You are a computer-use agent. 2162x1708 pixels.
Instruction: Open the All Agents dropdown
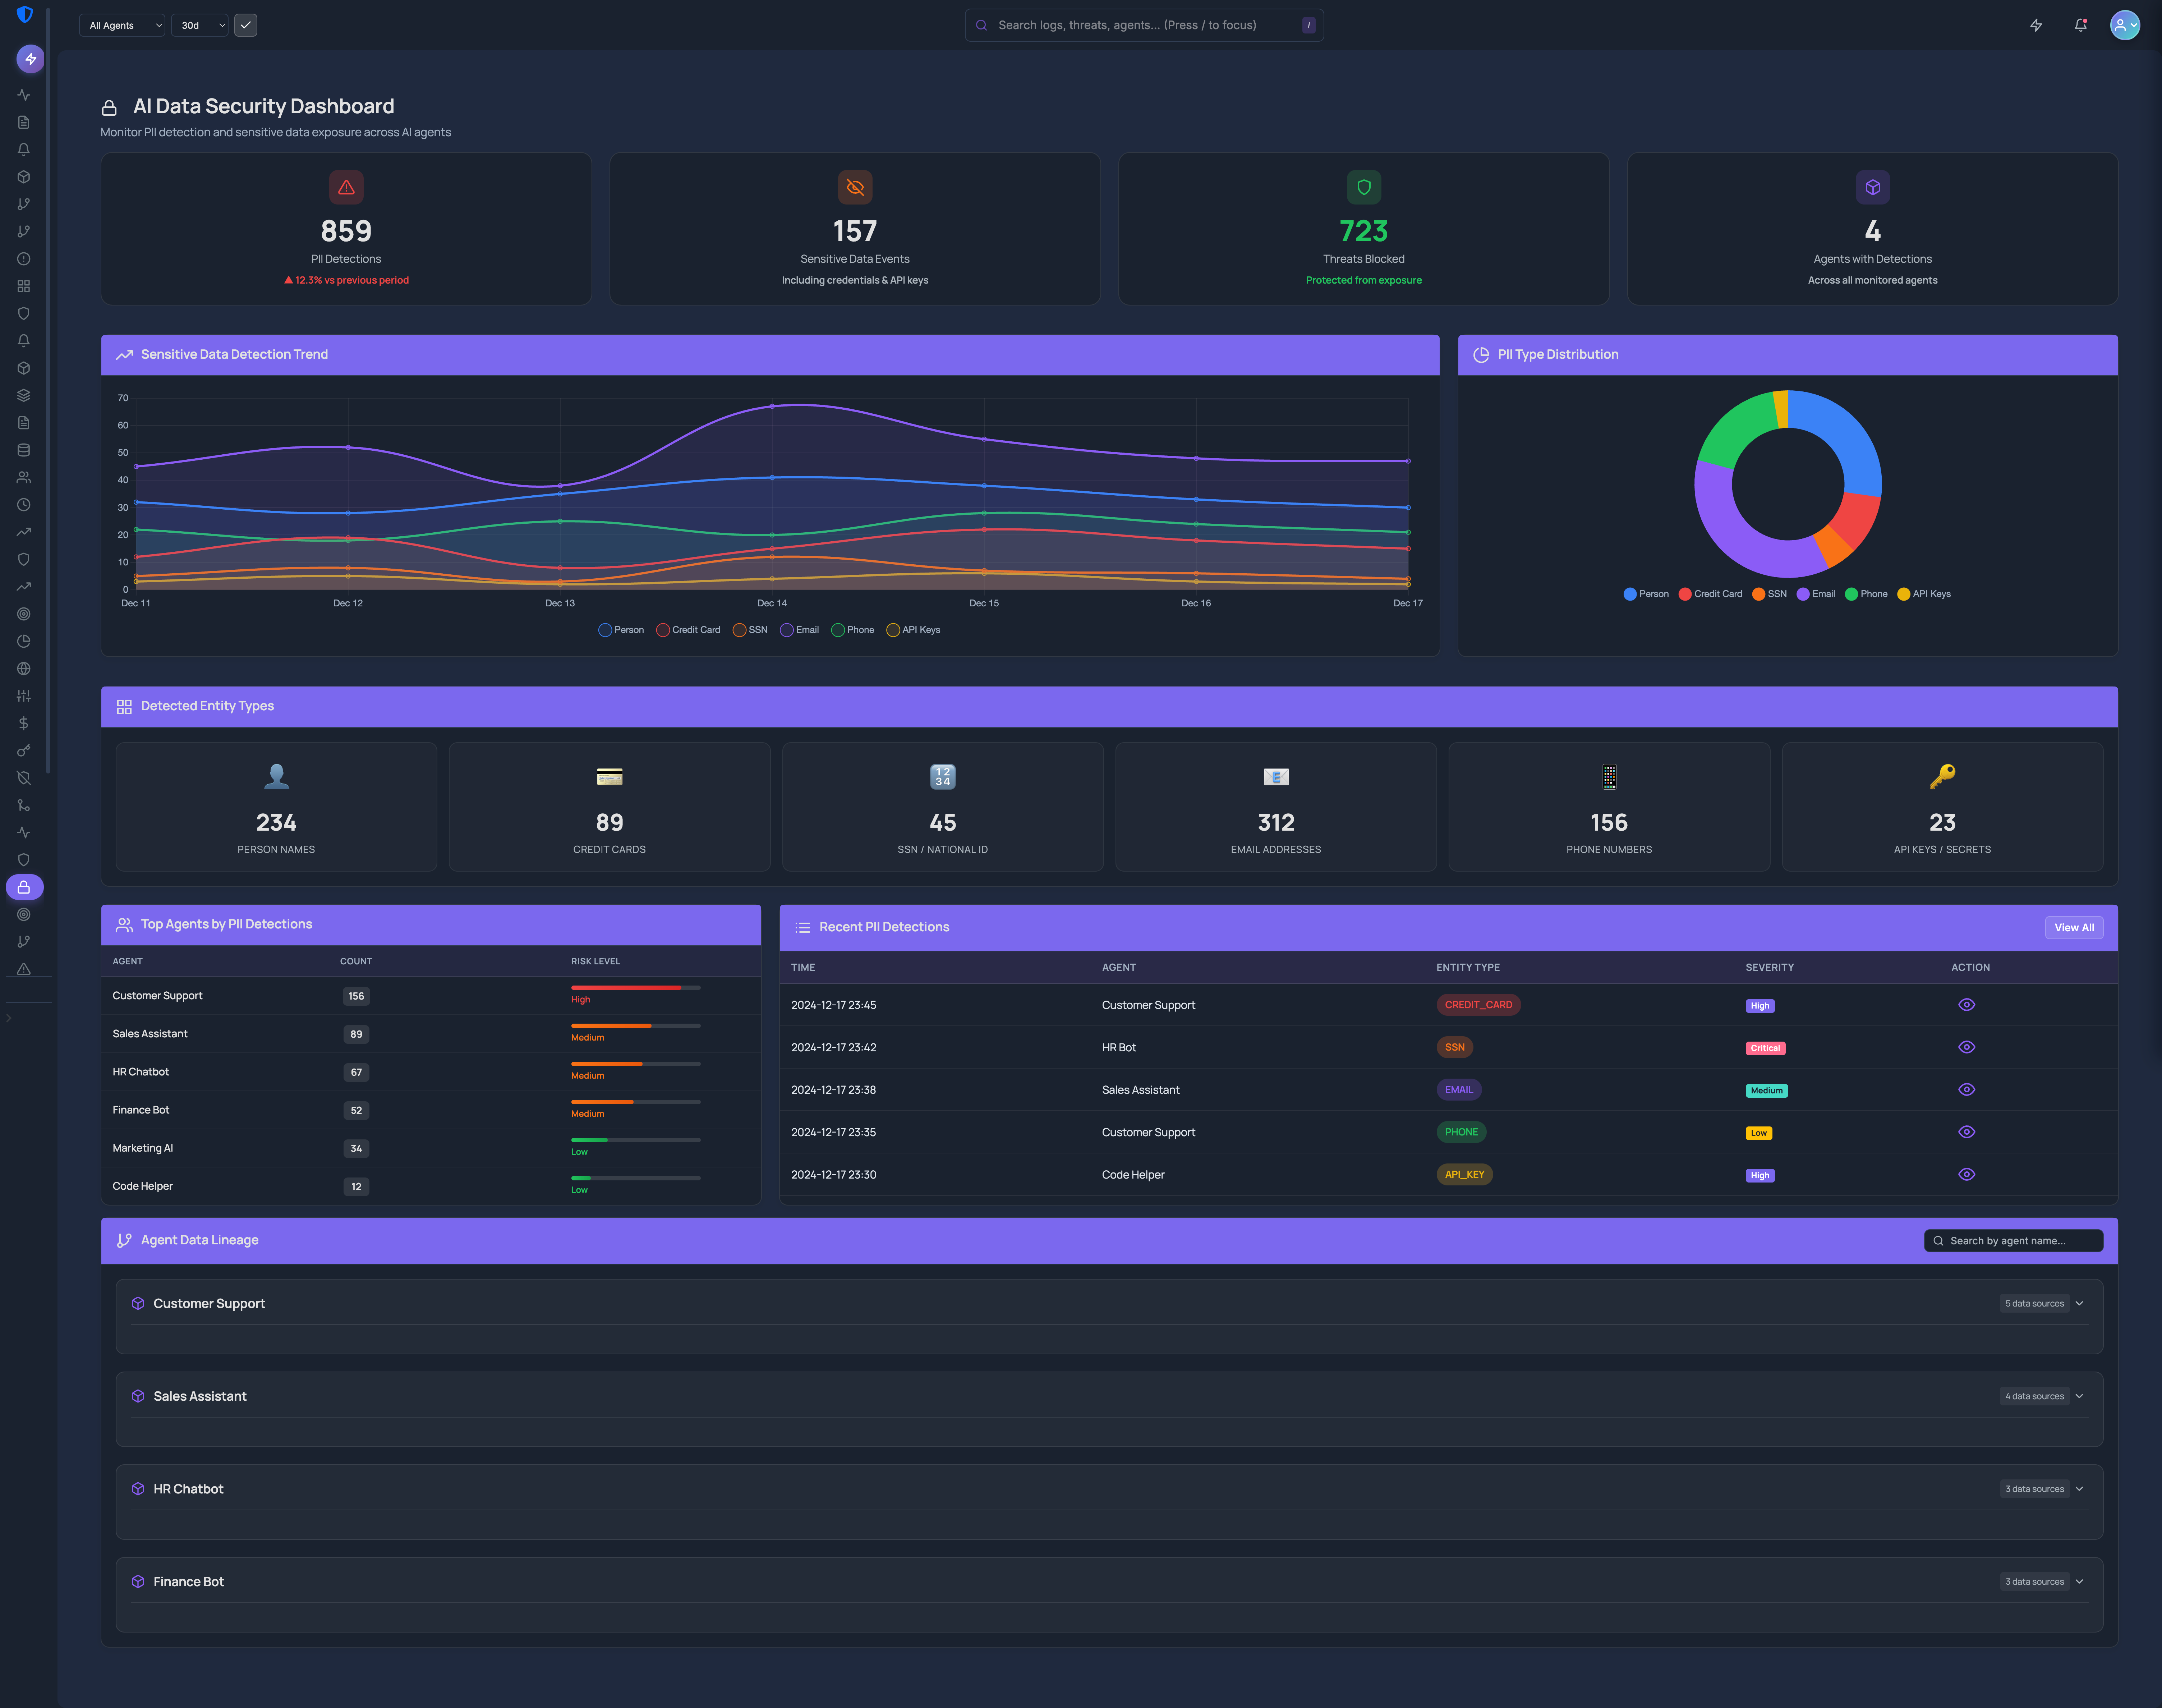122,25
